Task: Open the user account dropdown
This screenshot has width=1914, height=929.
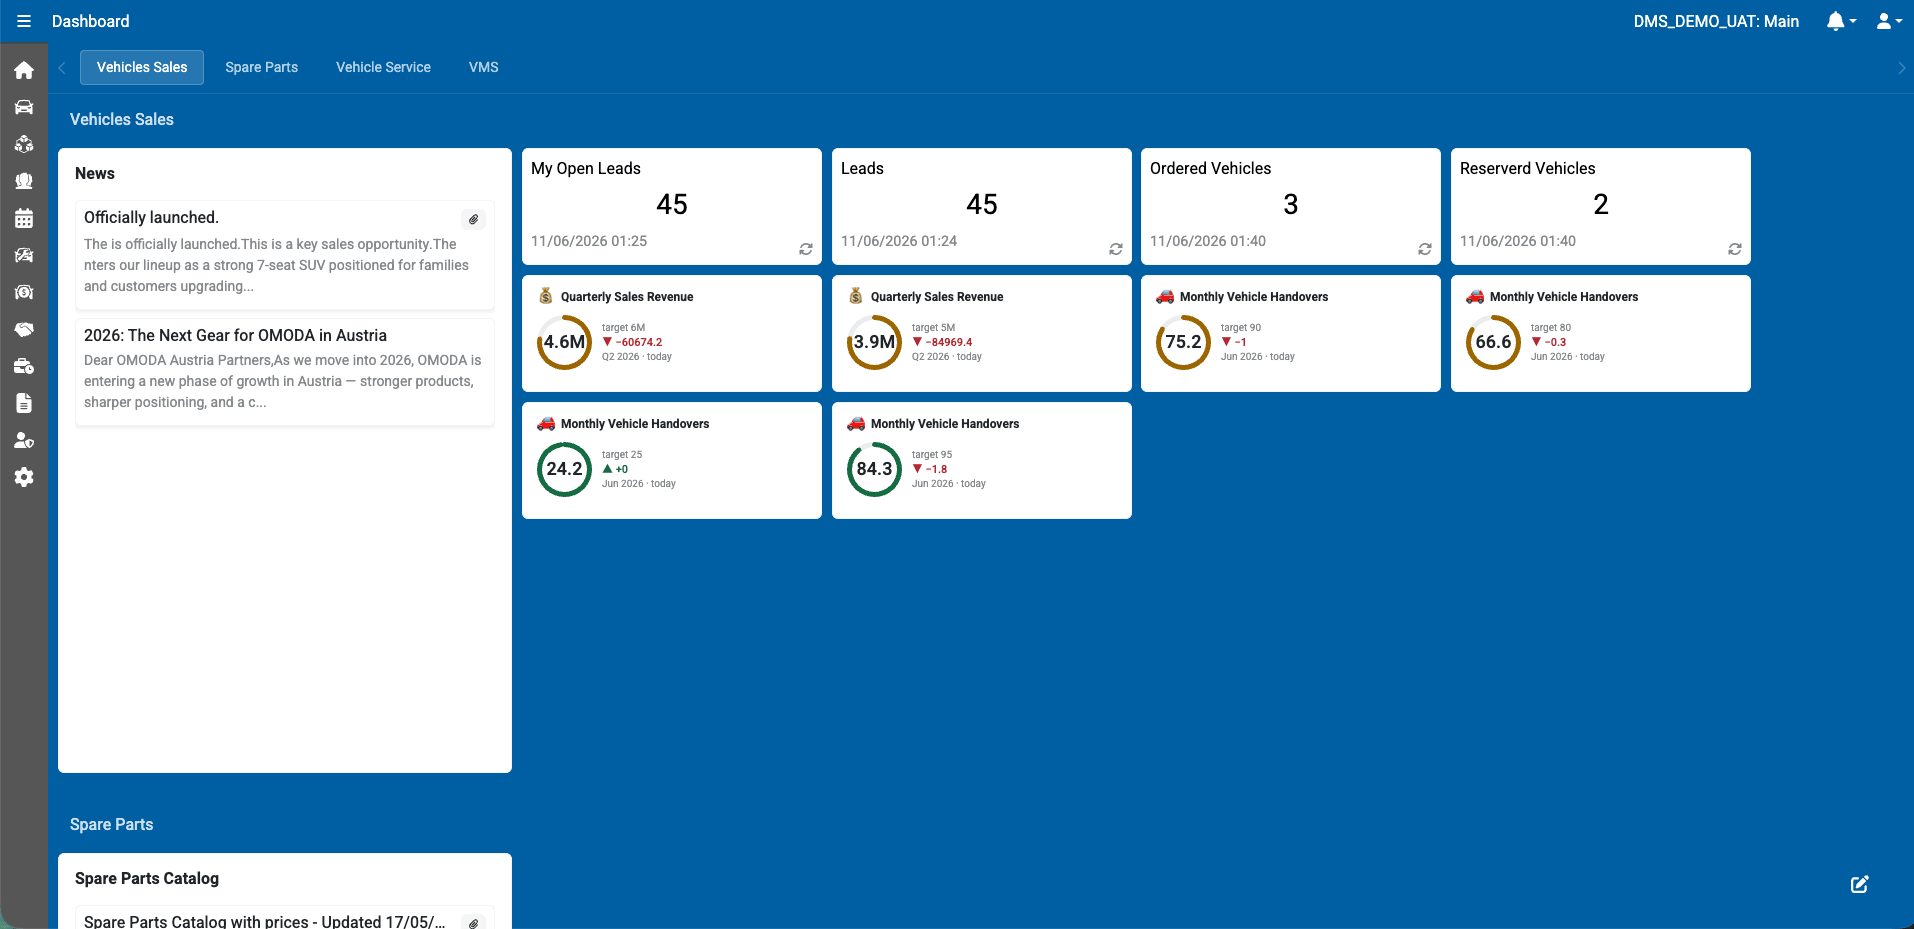Action: (x=1889, y=21)
